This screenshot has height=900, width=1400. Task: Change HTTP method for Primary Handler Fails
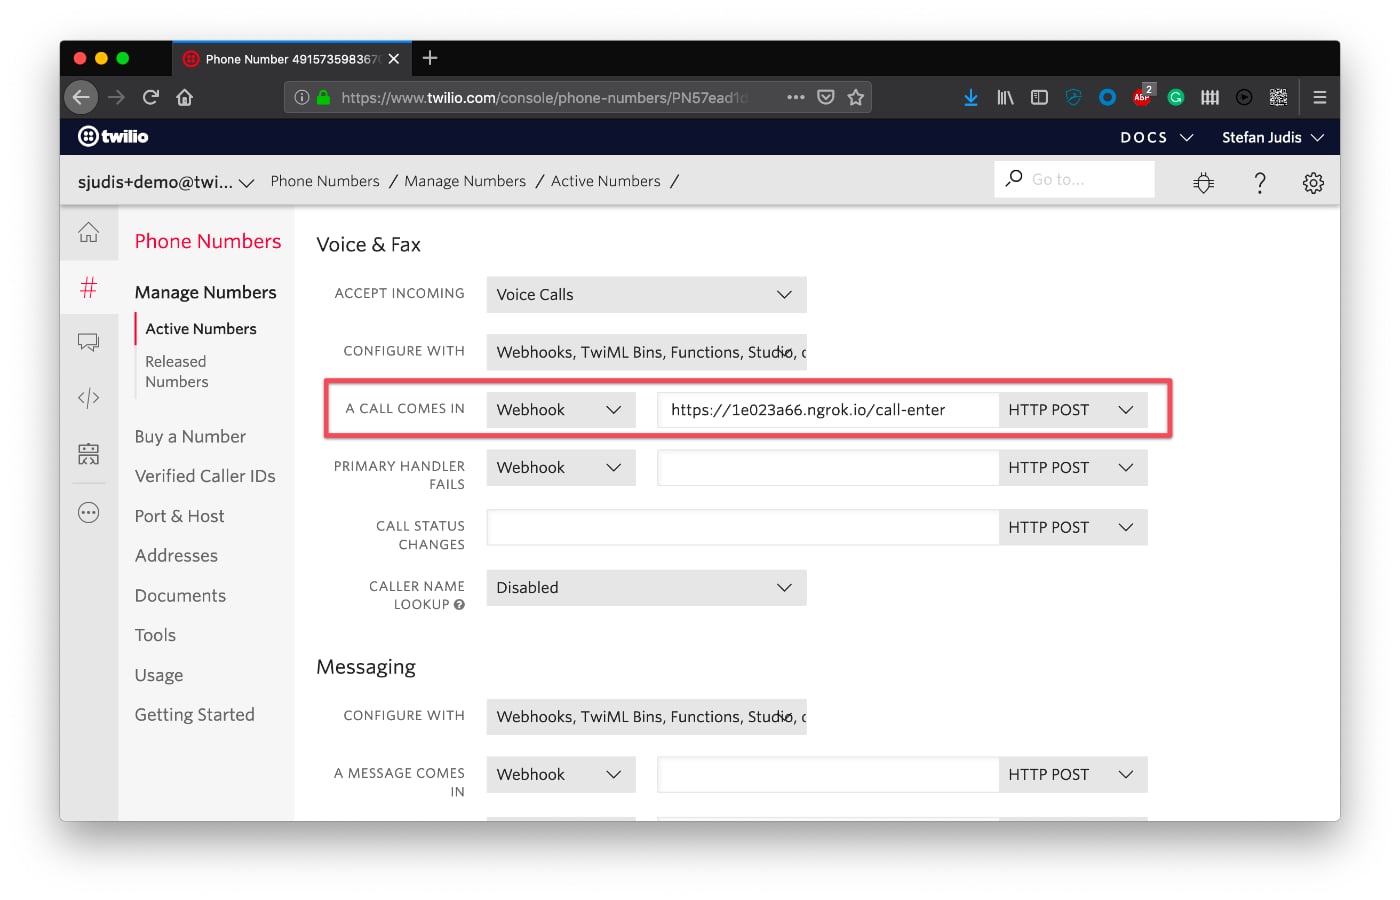(x=1073, y=467)
